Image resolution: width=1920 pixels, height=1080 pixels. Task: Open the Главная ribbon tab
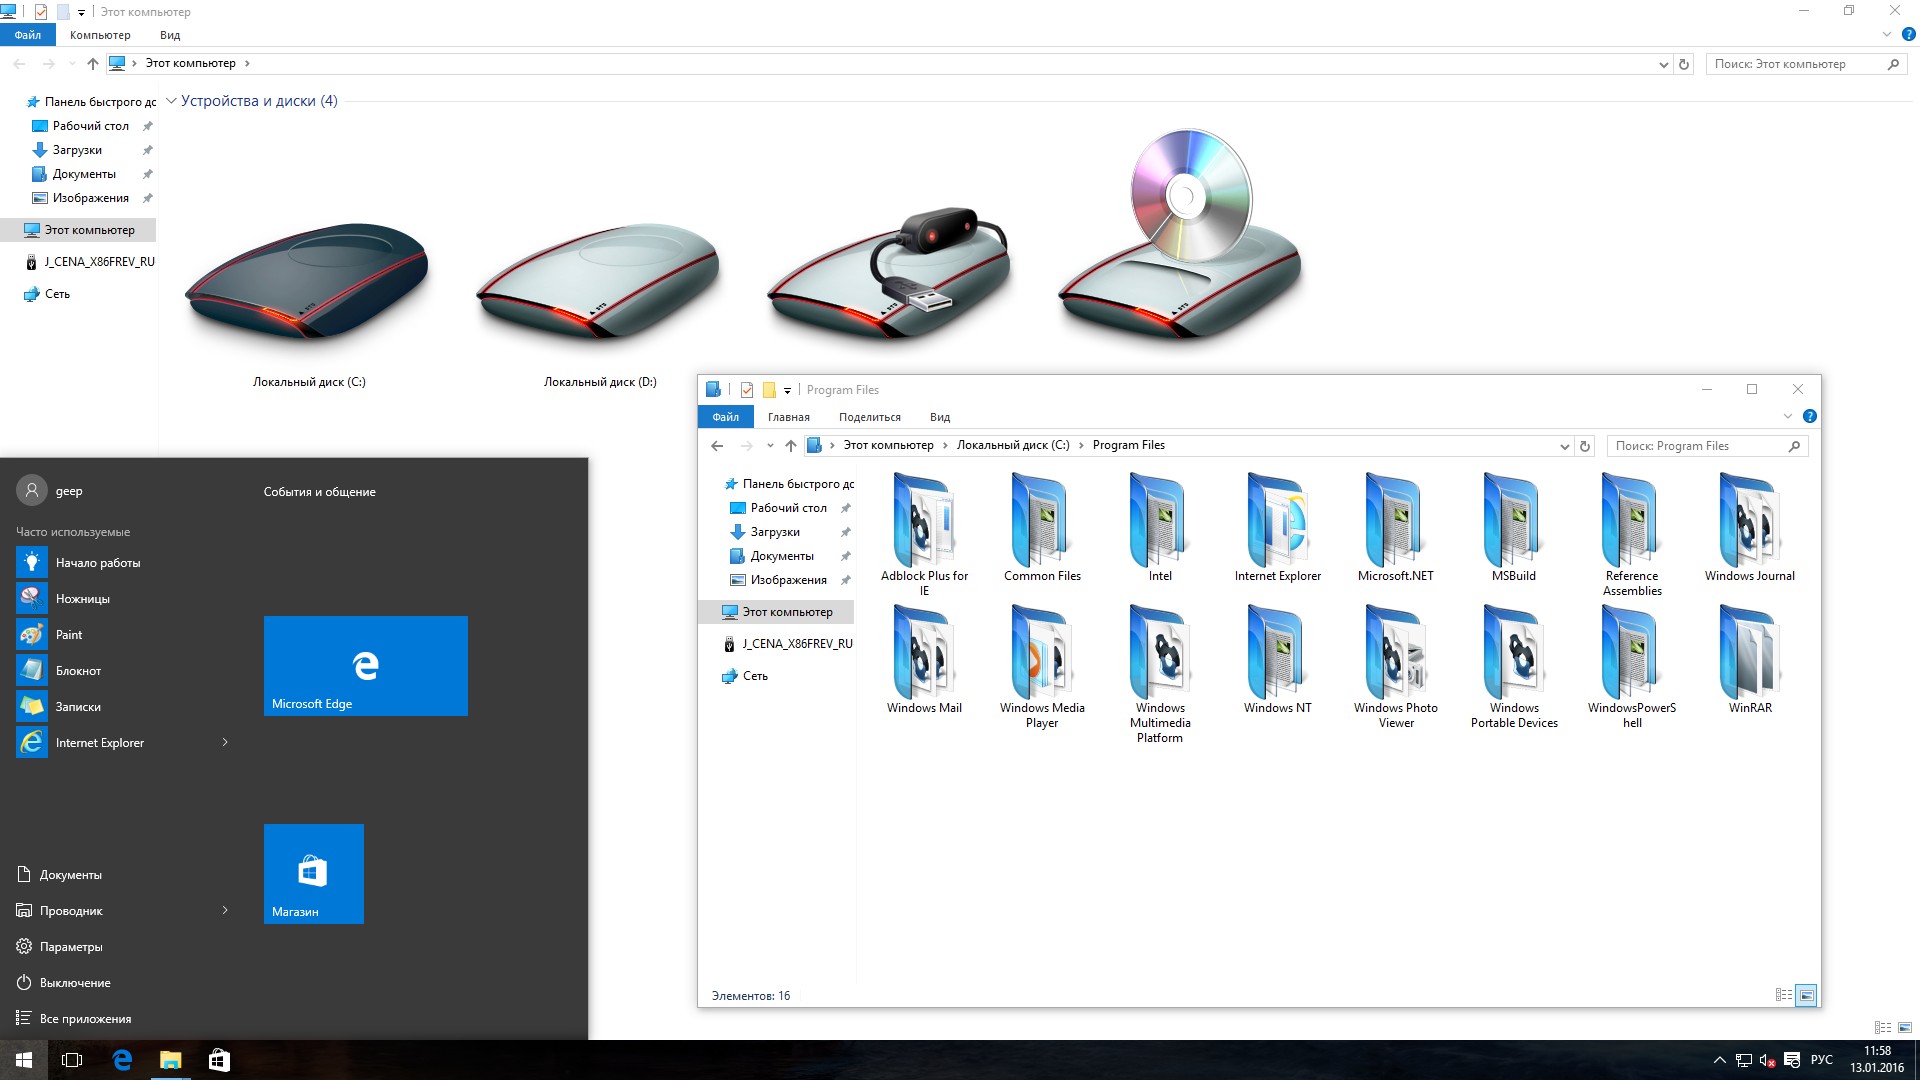point(789,417)
